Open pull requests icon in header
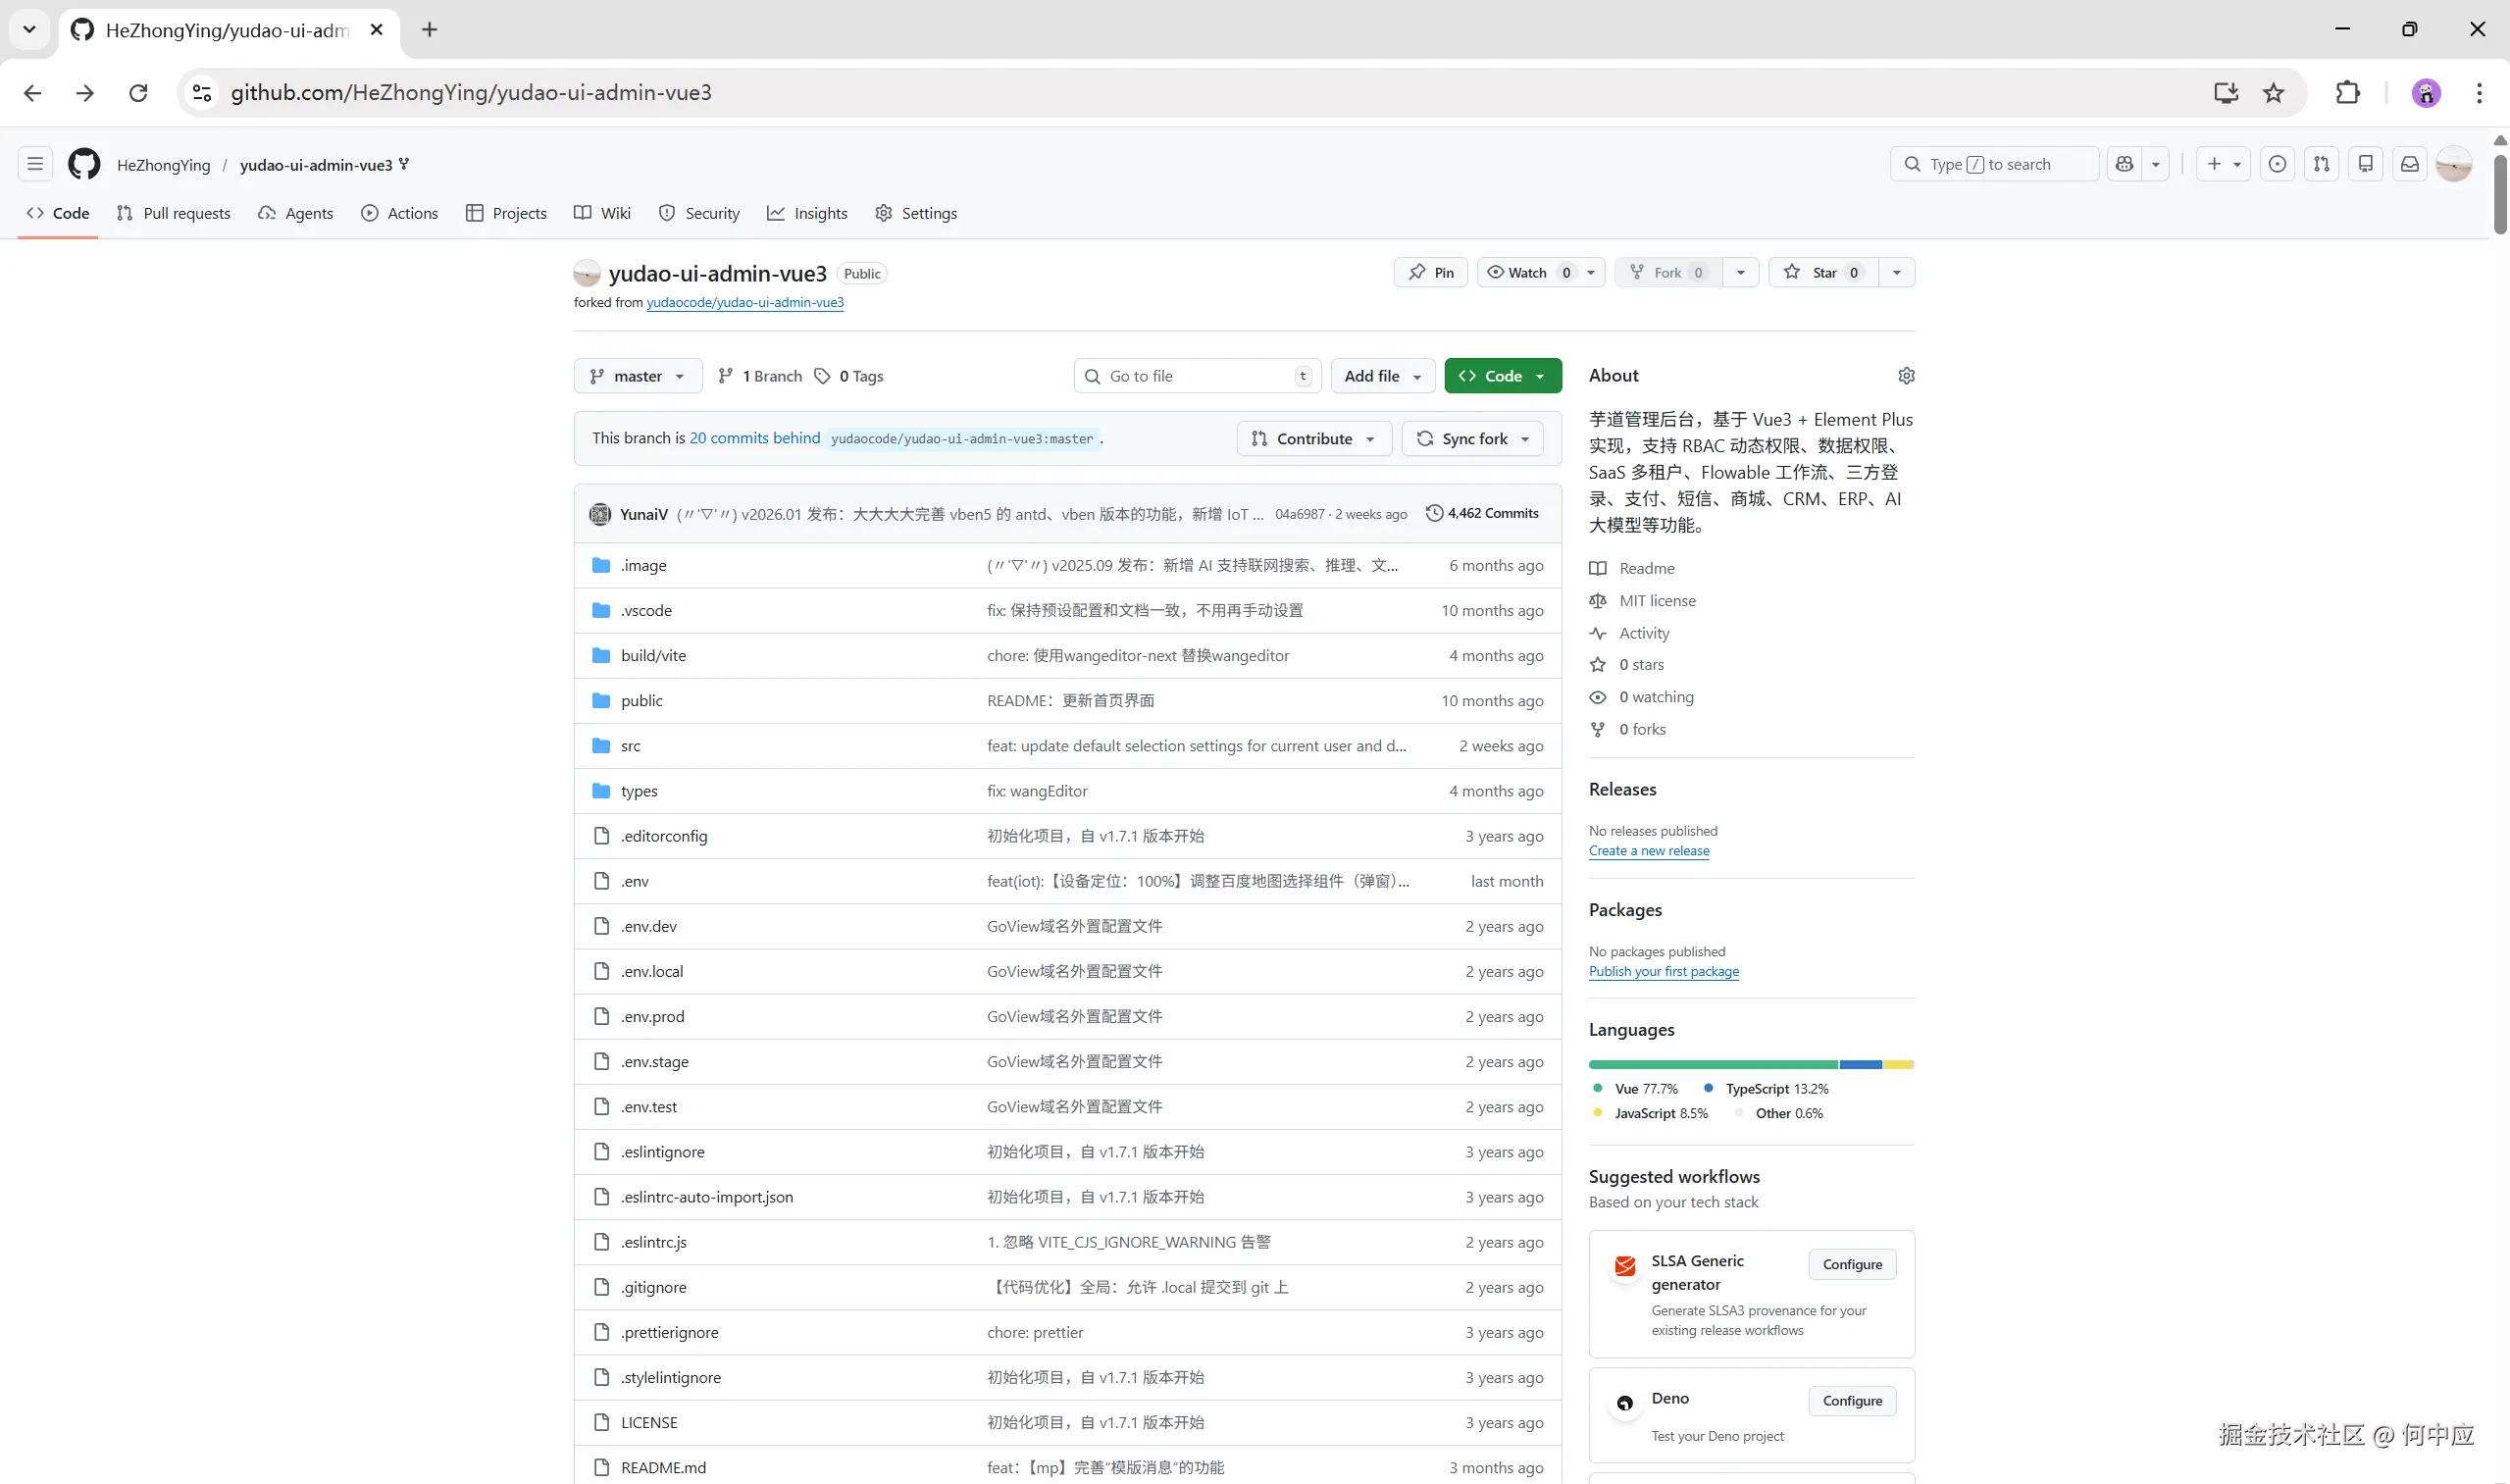 [x=2321, y=164]
